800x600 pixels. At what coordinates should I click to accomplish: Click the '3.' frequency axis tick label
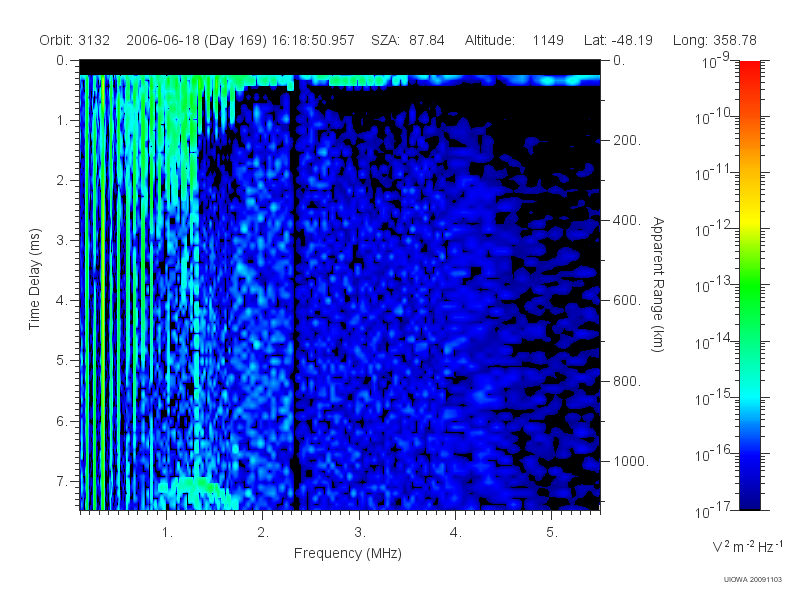point(360,533)
